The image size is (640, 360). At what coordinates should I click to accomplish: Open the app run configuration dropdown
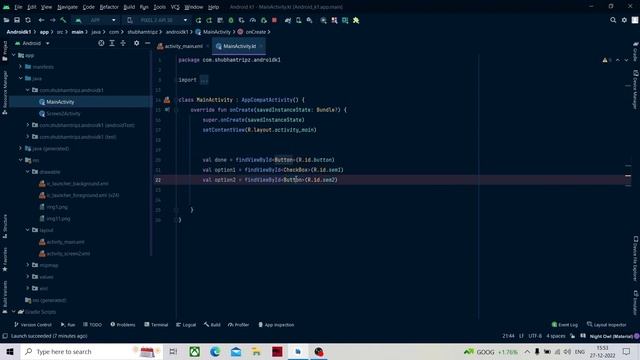pyautogui.click(x=96, y=20)
